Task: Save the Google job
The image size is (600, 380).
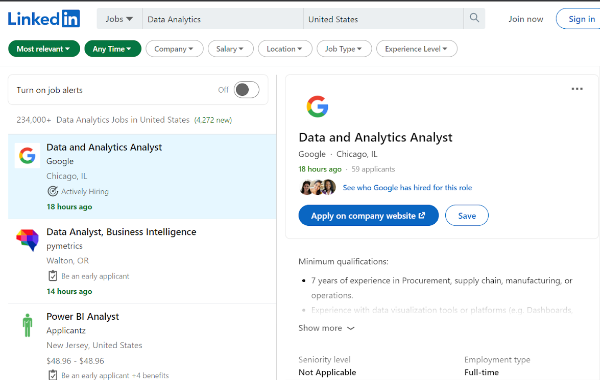Action: (x=466, y=215)
